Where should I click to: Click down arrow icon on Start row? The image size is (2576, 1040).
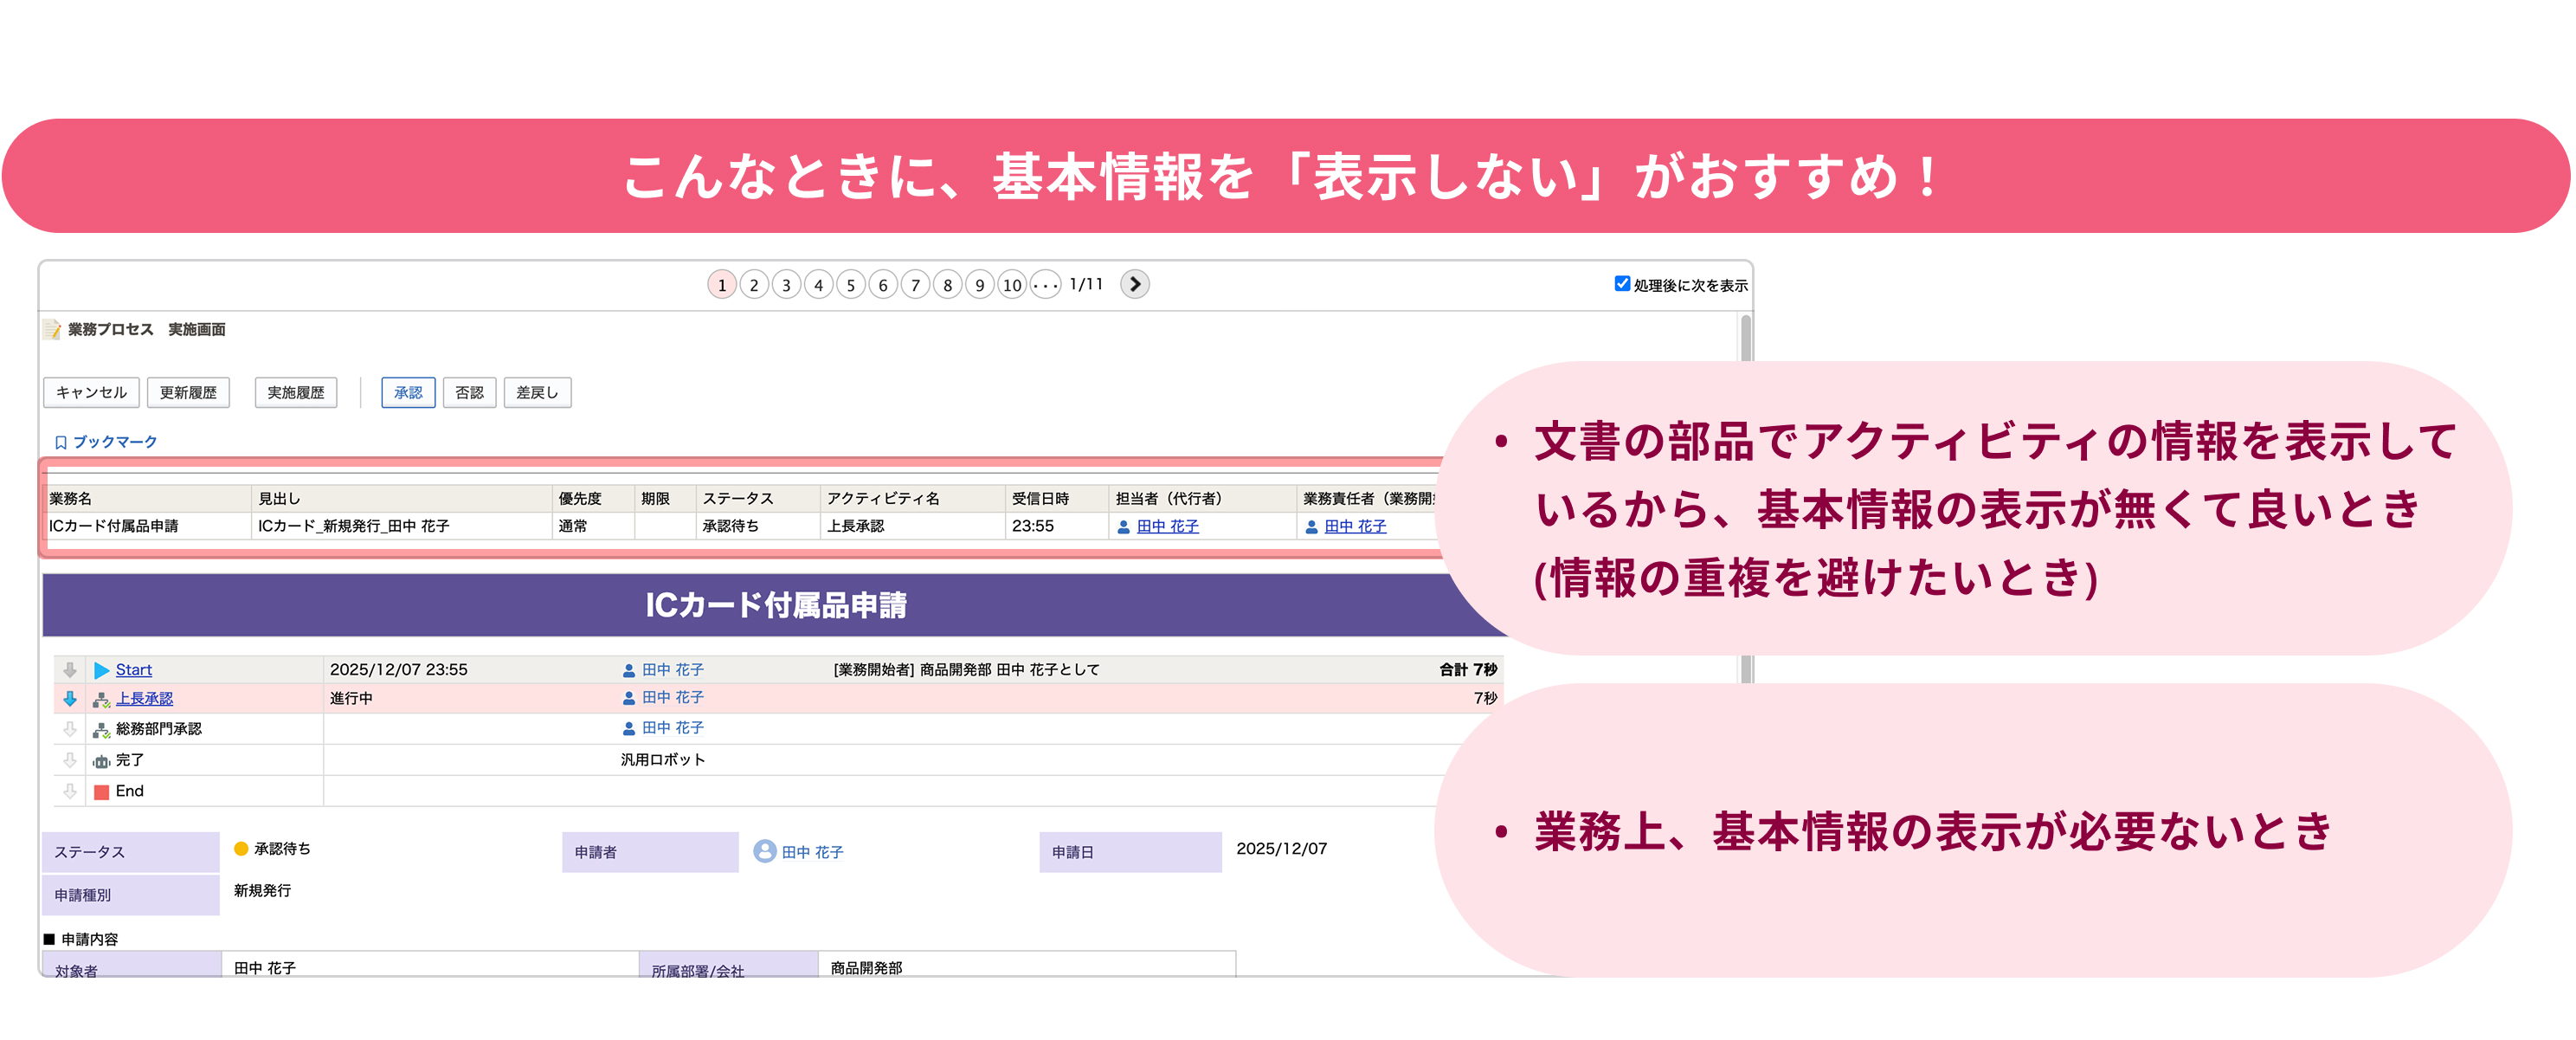click(x=70, y=669)
